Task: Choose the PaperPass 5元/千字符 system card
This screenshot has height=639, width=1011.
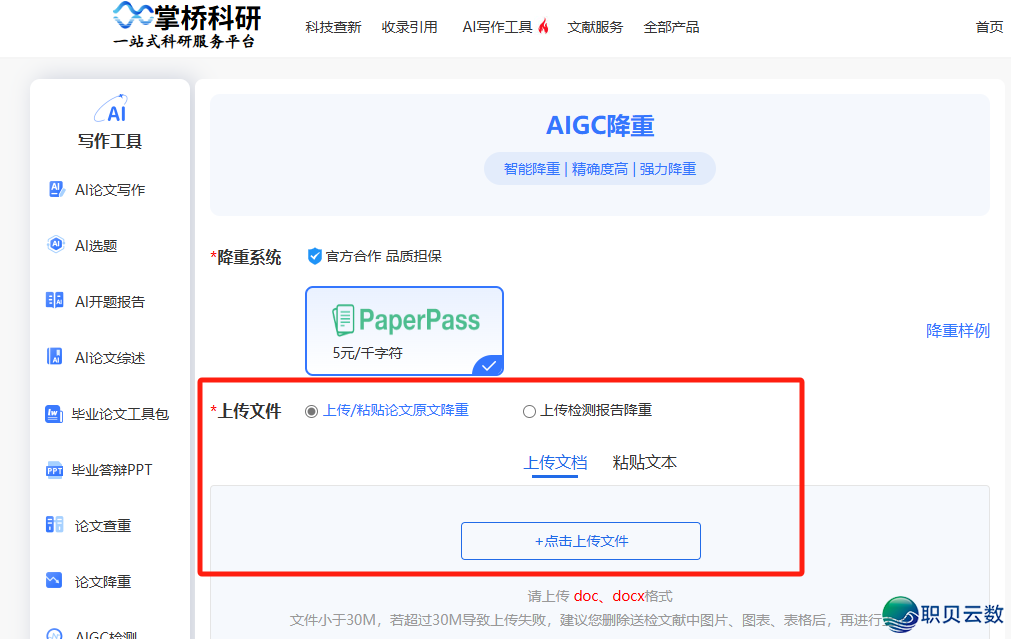Action: [404, 331]
